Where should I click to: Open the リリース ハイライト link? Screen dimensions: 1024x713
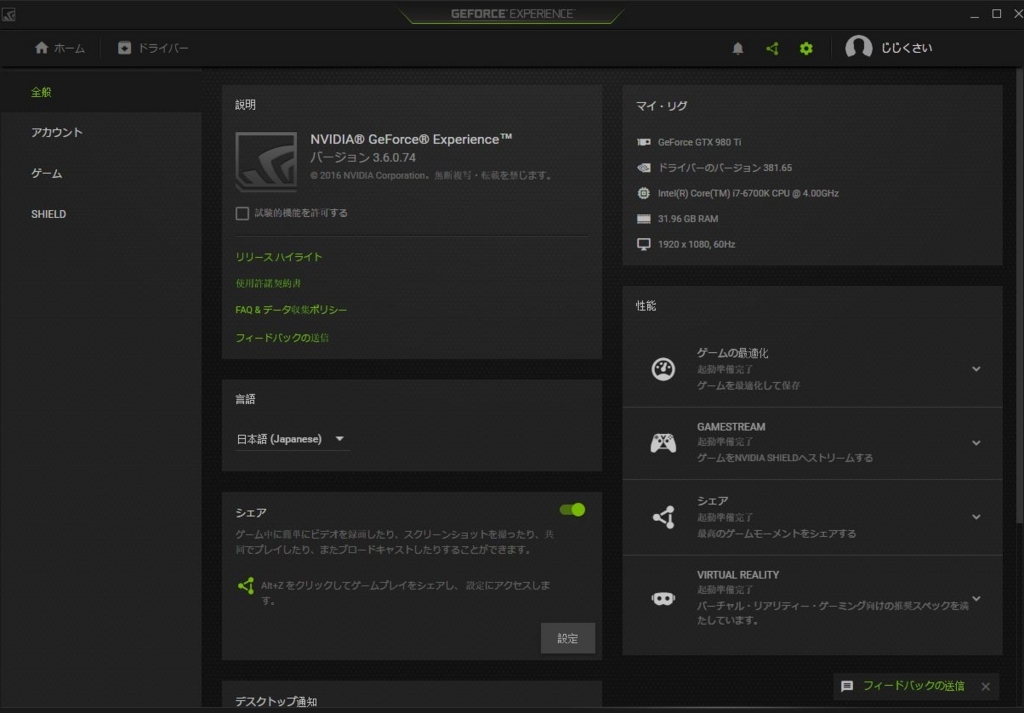click(279, 257)
